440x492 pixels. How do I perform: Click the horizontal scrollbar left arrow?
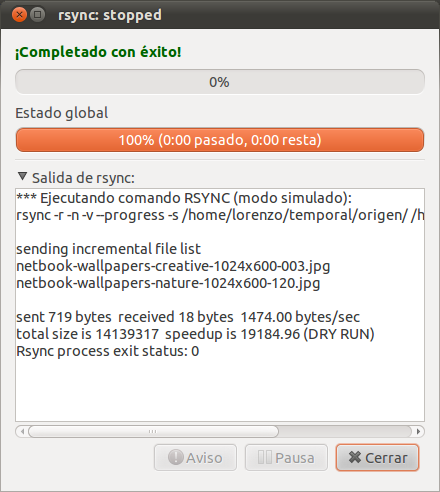click(22, 432)
